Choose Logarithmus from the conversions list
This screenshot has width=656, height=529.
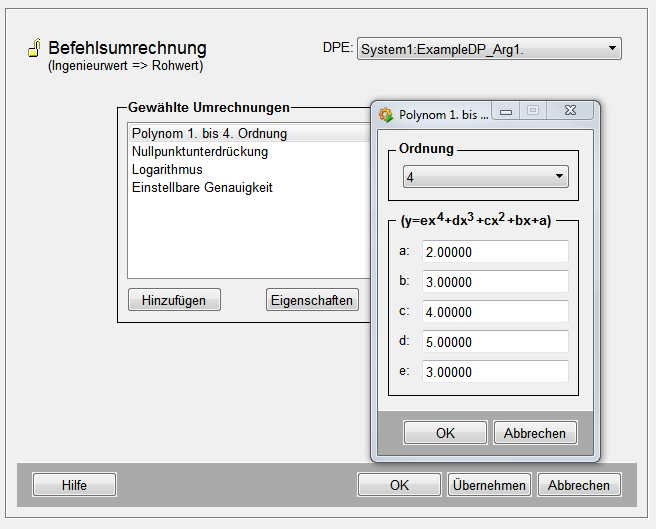167,170
